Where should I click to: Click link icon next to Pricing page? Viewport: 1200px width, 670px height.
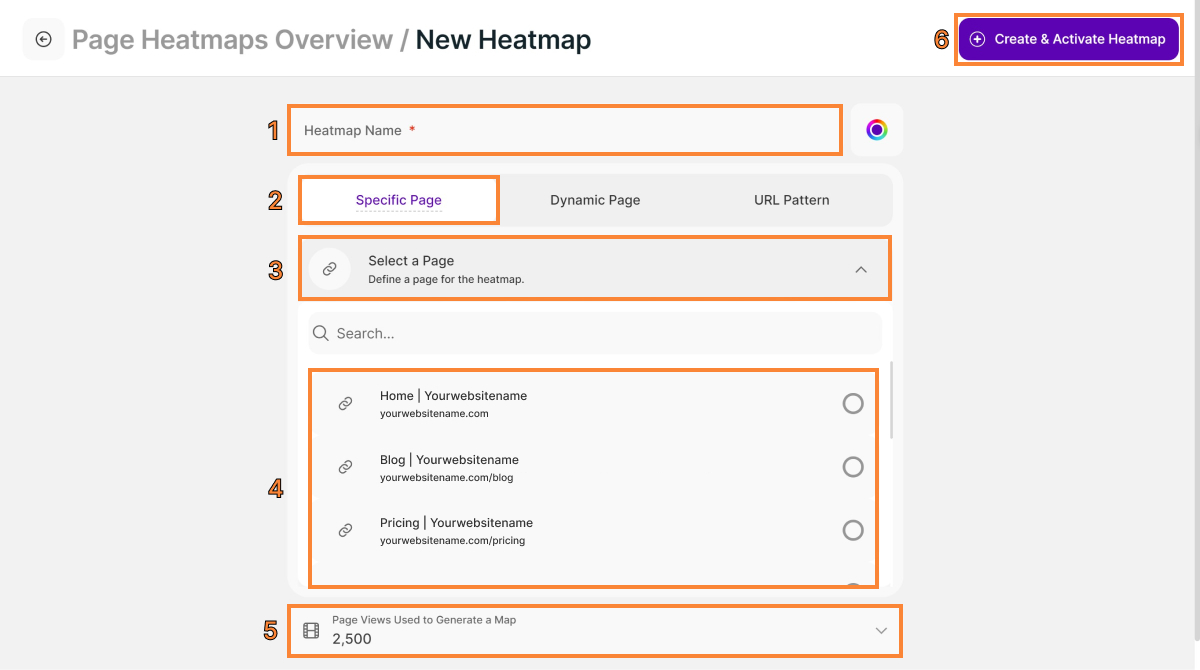[345, 530]
